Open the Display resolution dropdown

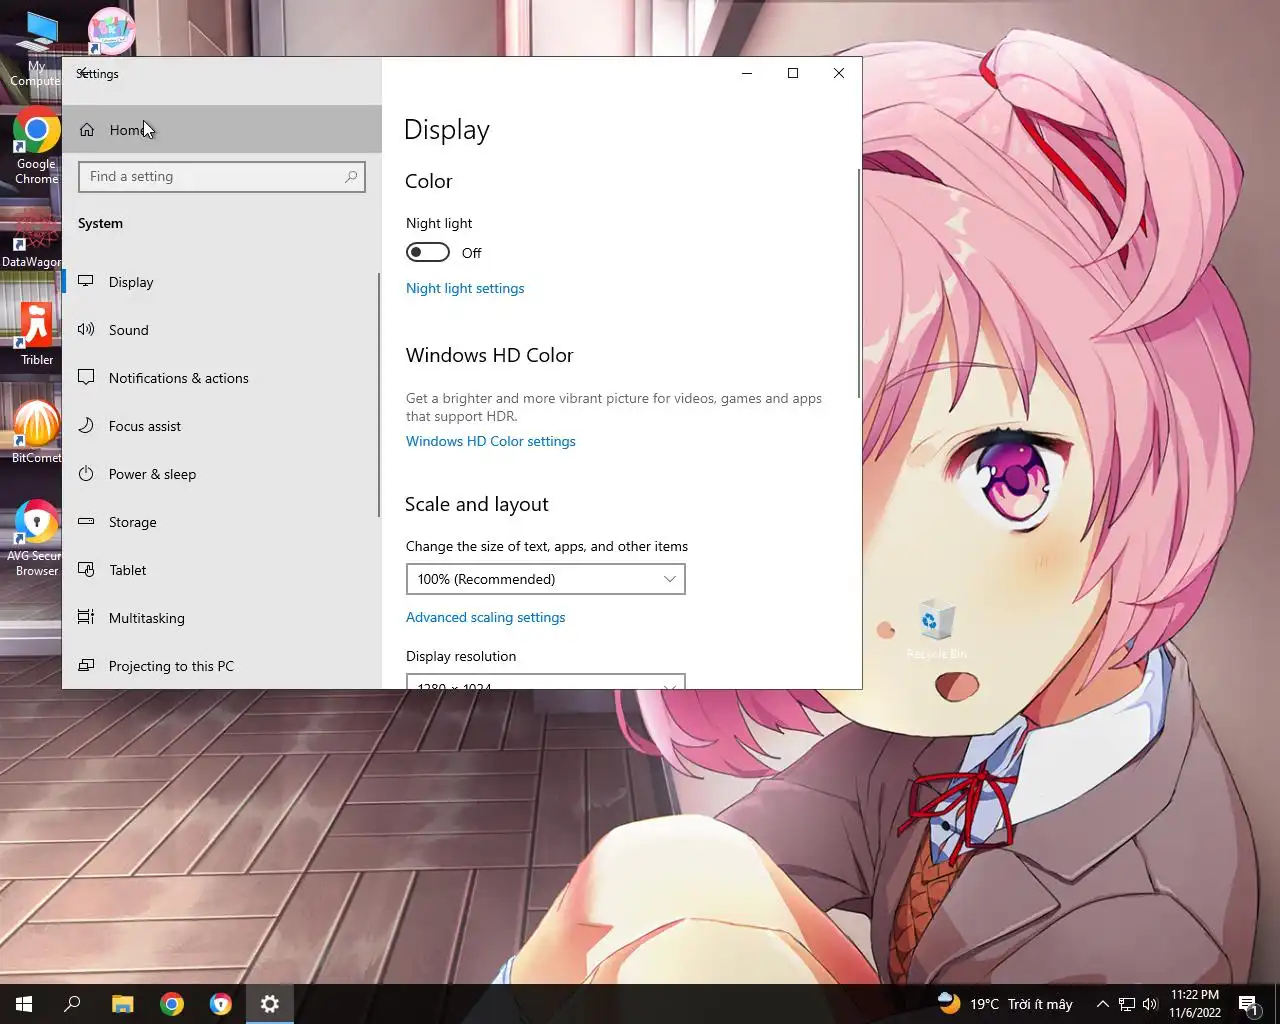pos(545,682)
